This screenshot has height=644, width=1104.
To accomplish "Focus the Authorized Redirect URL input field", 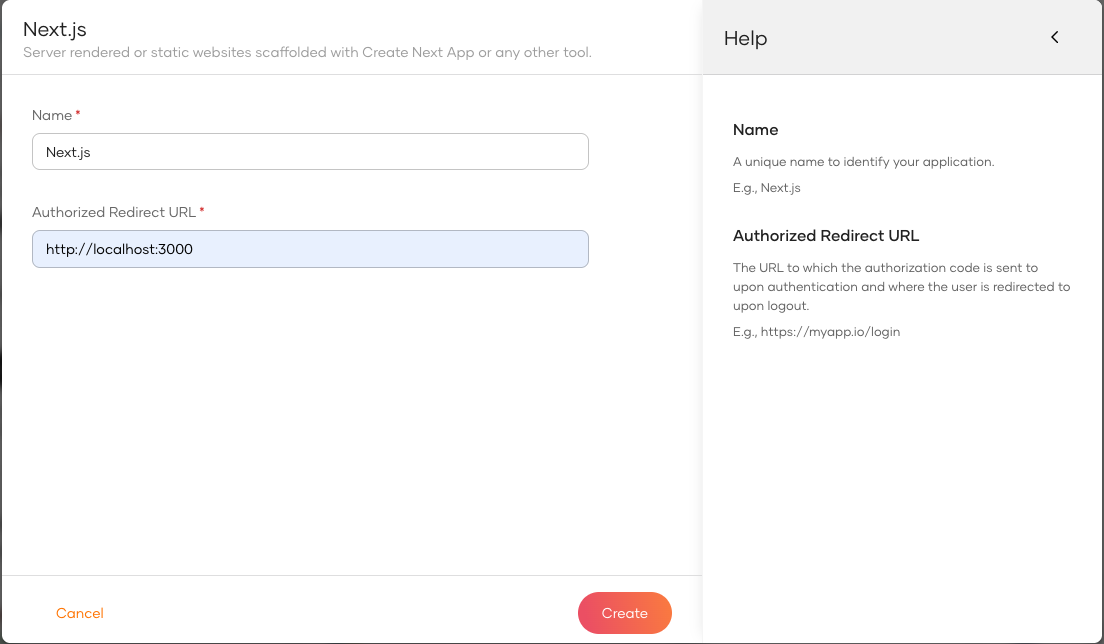I will [310, 249].
